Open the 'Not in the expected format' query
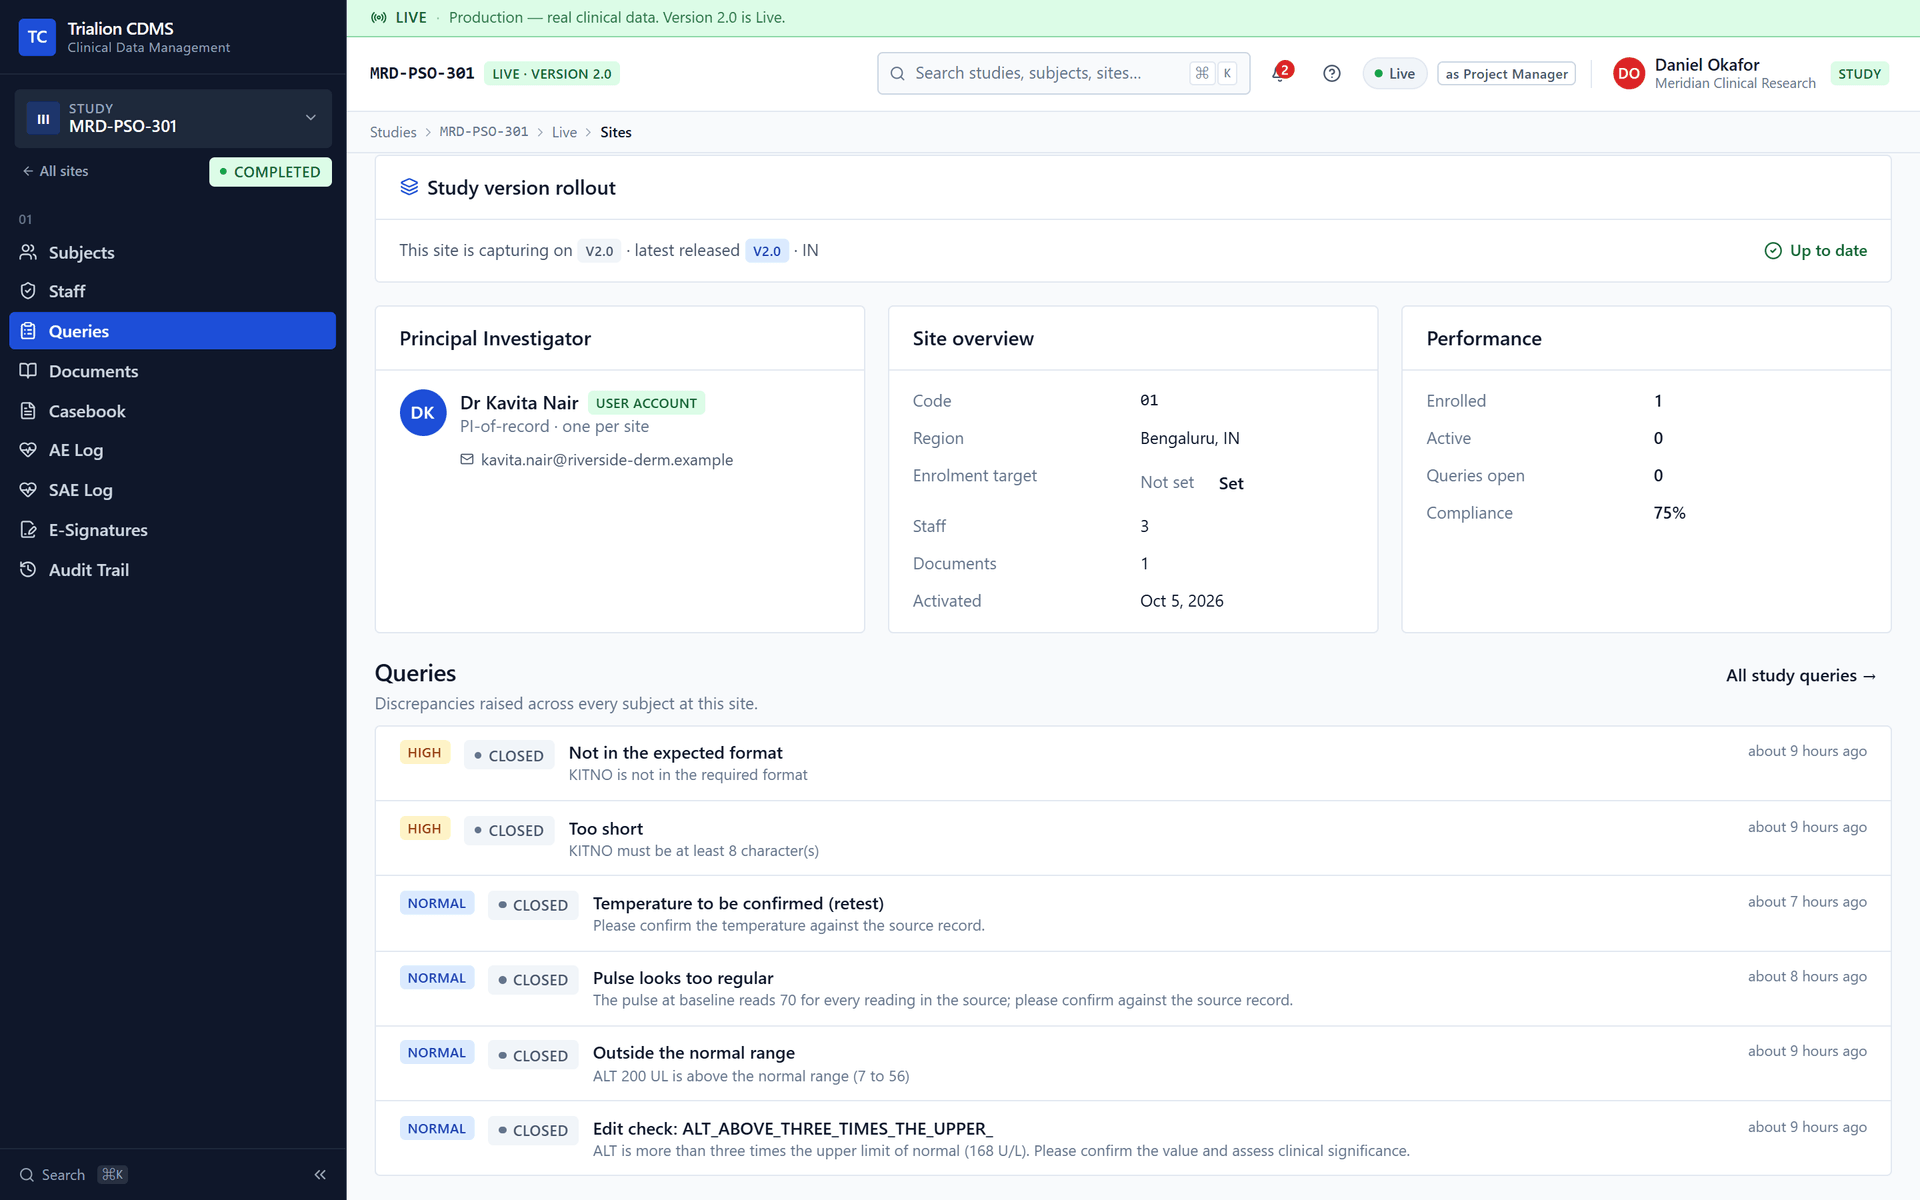 pyautogui.click(x=1132, y=763)
